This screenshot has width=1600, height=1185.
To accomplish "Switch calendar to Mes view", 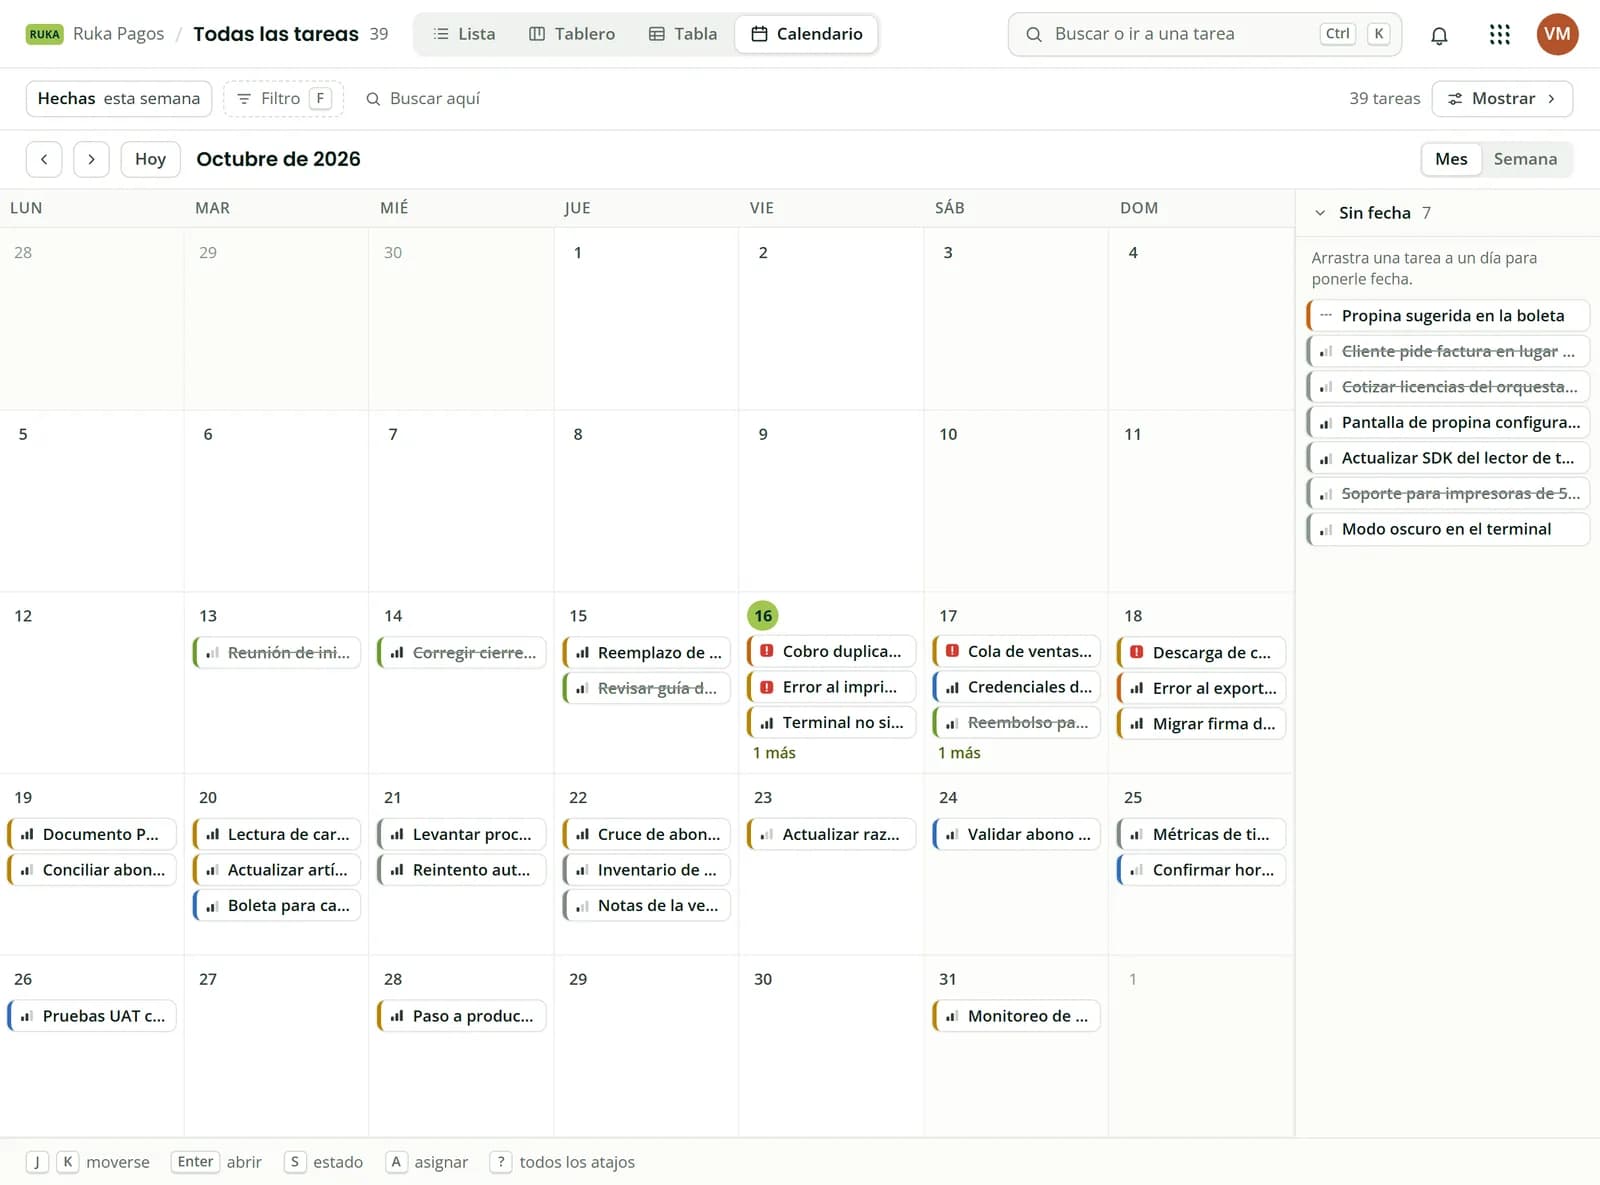I will tap(1451, 159).
